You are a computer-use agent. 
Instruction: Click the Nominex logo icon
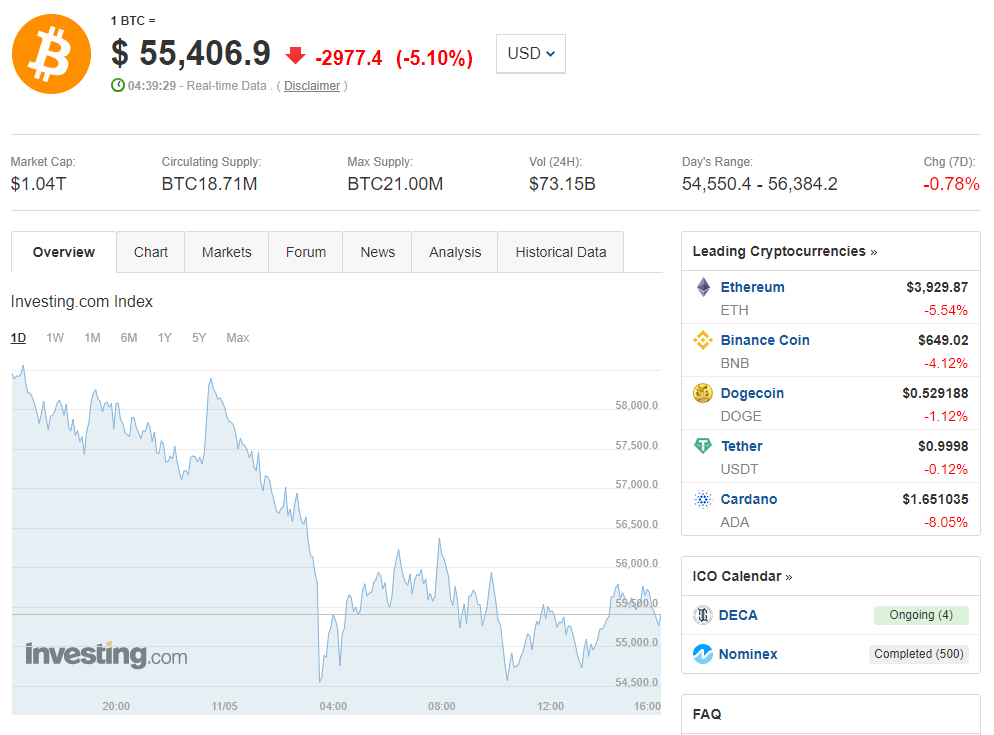[x=702, y=654]
